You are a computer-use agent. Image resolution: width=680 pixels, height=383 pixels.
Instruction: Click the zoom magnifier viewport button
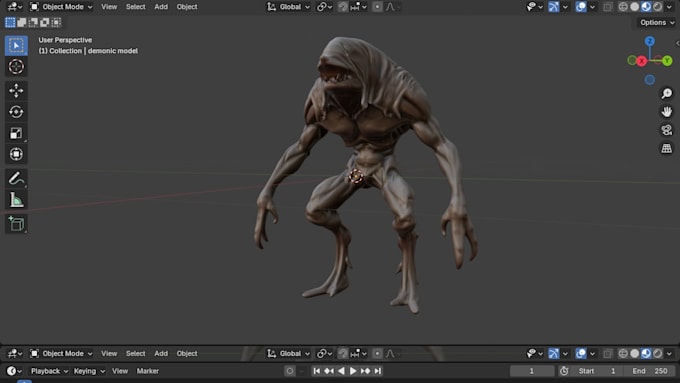click(x=667, y=93)
